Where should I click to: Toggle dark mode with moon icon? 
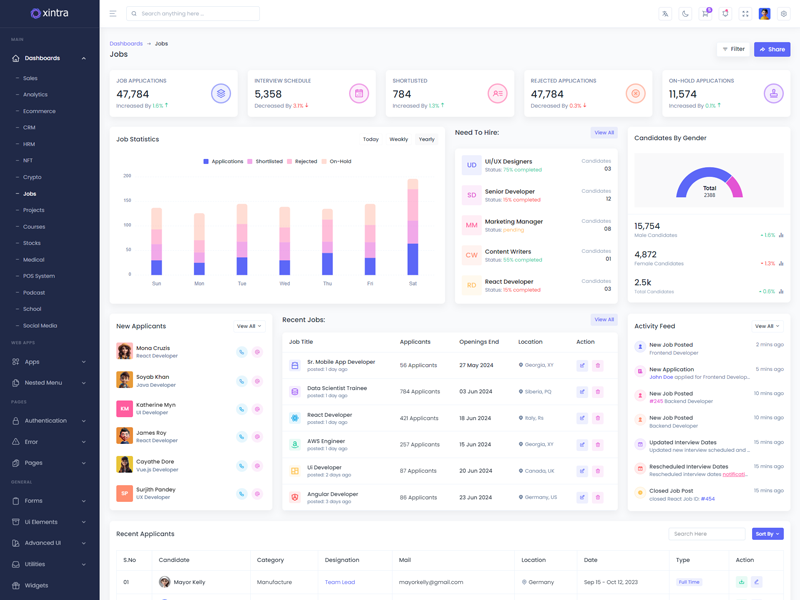pyautogui.click(x=685, y=14)
